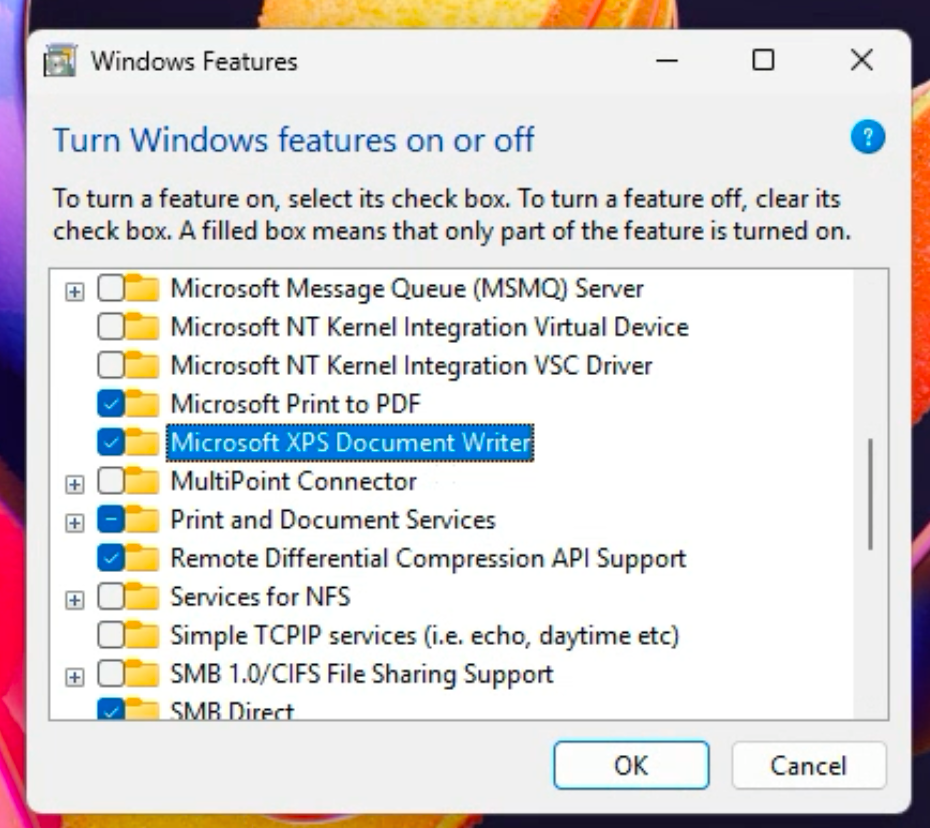Click folder icon next to Simple TCPIP services

click(x=144, y=635)
